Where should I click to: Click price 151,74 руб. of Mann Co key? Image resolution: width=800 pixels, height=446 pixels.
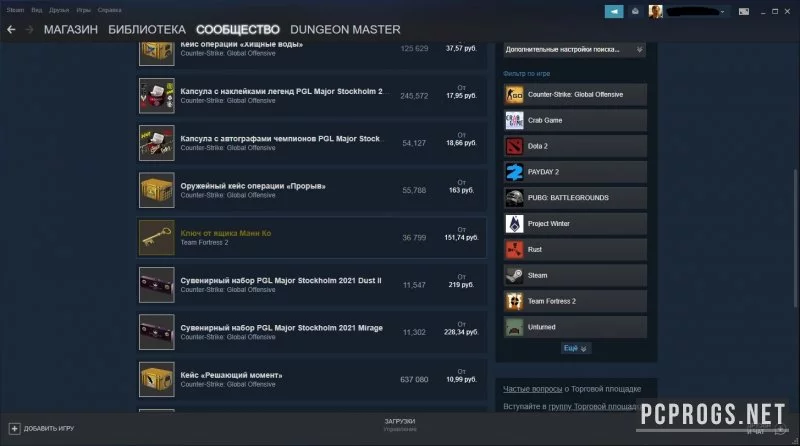pyautogui.click(x=461, y=238)
